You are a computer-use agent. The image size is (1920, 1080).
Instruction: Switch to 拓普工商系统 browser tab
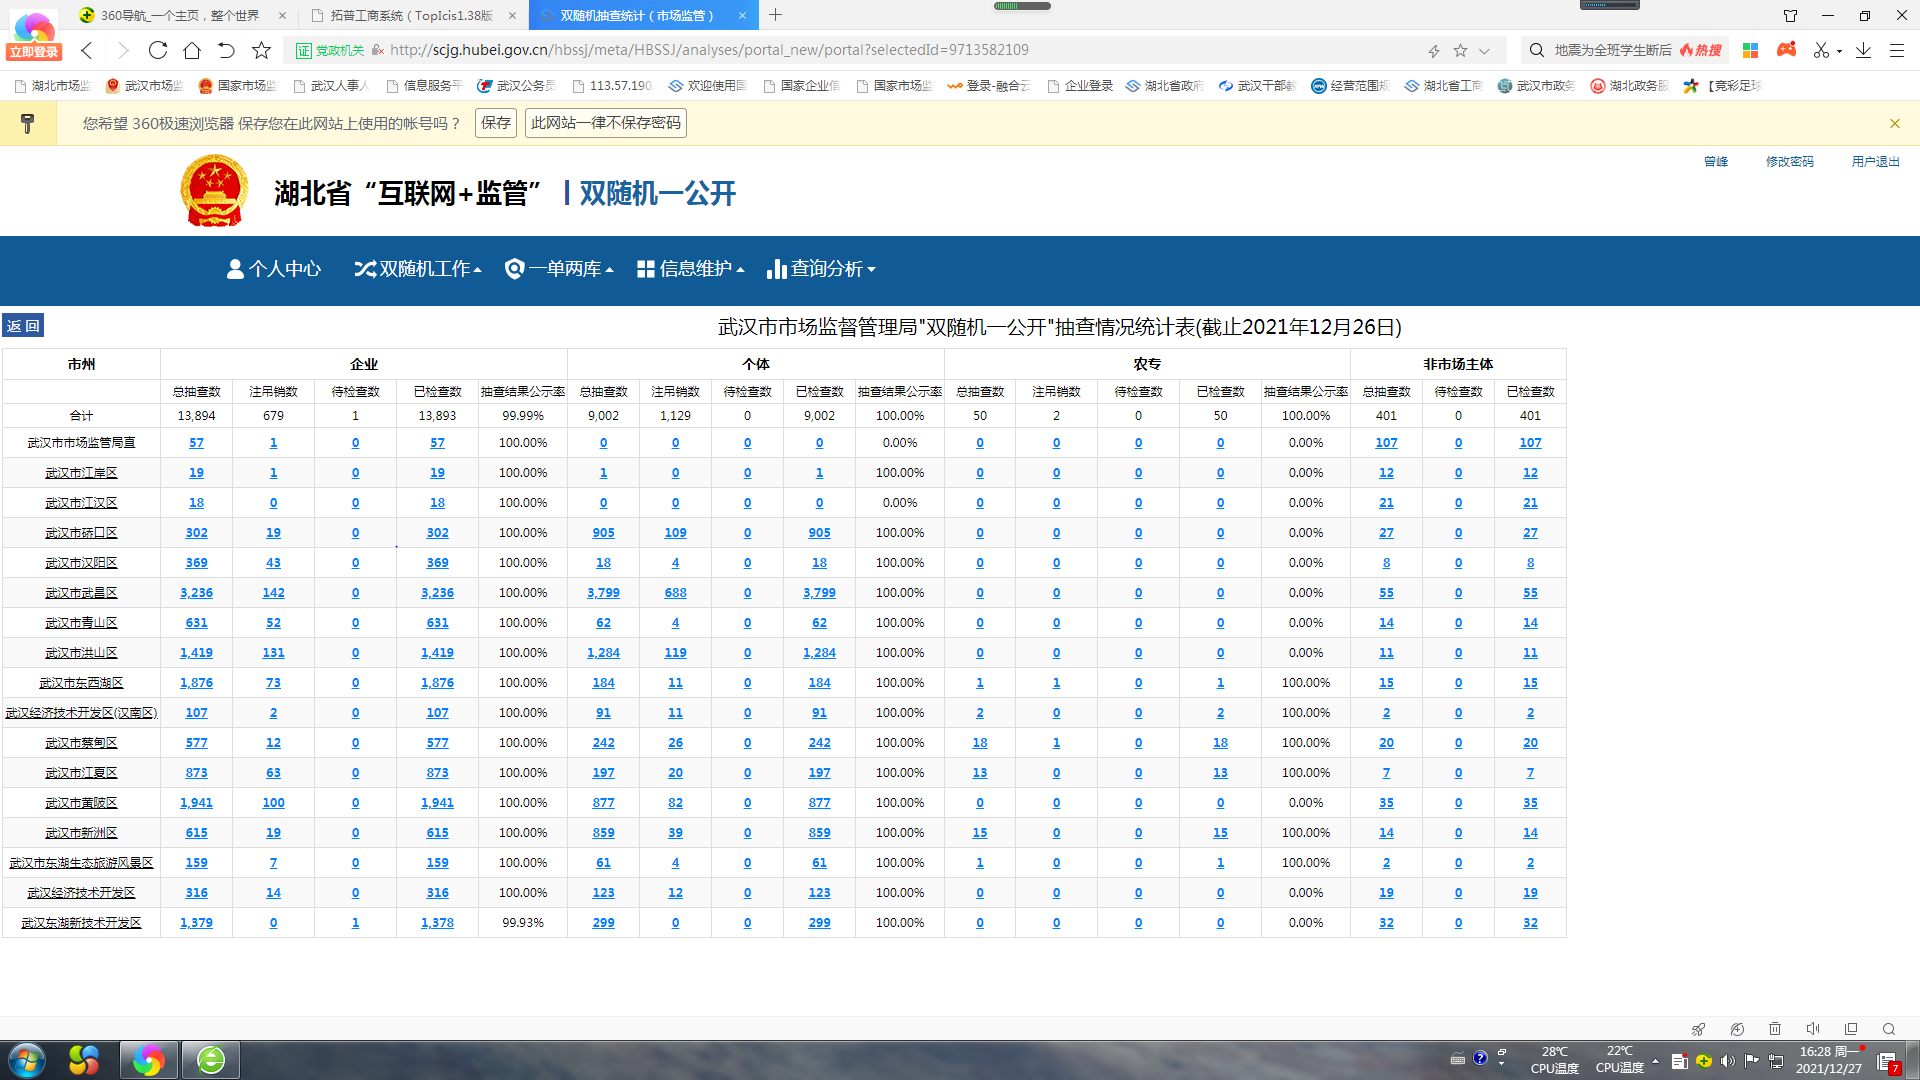click(411, 15)
